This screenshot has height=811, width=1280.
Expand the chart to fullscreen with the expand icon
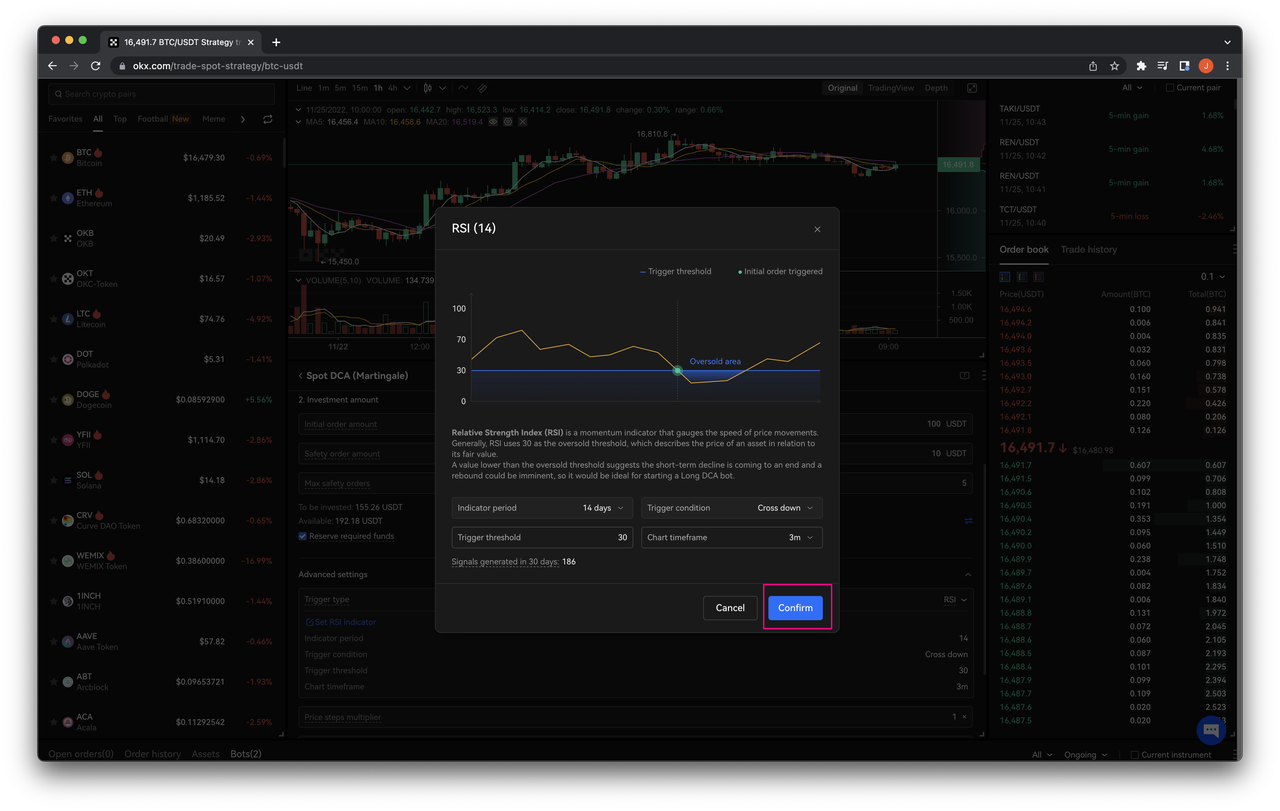tap(971, 88)
